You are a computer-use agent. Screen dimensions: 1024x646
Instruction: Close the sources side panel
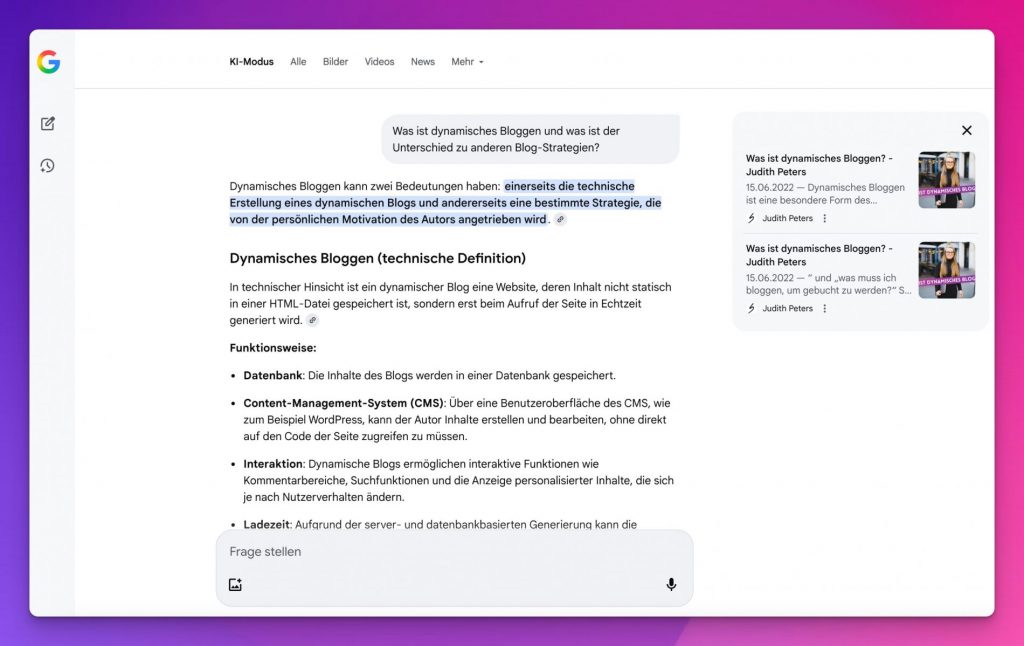pyautogui.click(x=966, y=130)
